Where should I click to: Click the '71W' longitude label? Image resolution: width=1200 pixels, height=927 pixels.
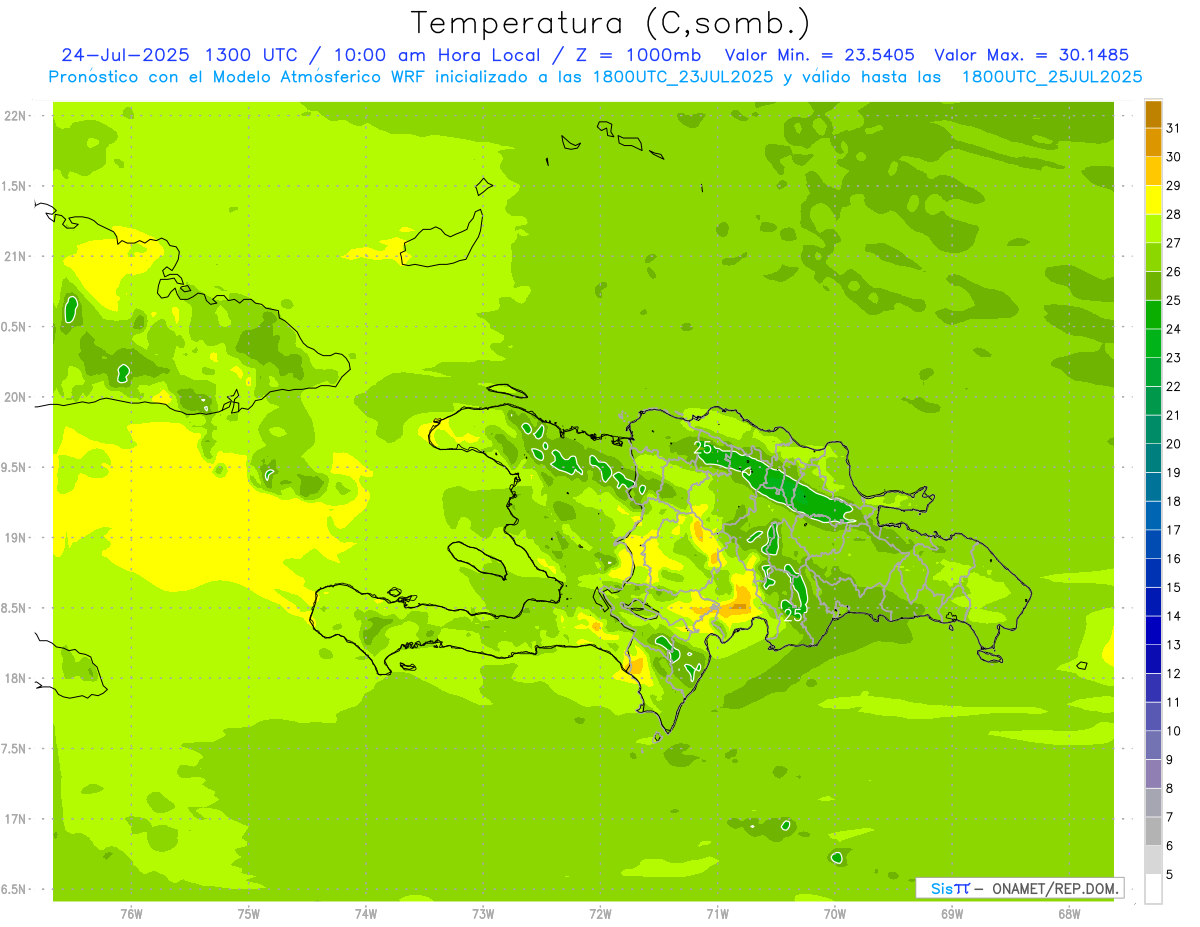[717, 913]
